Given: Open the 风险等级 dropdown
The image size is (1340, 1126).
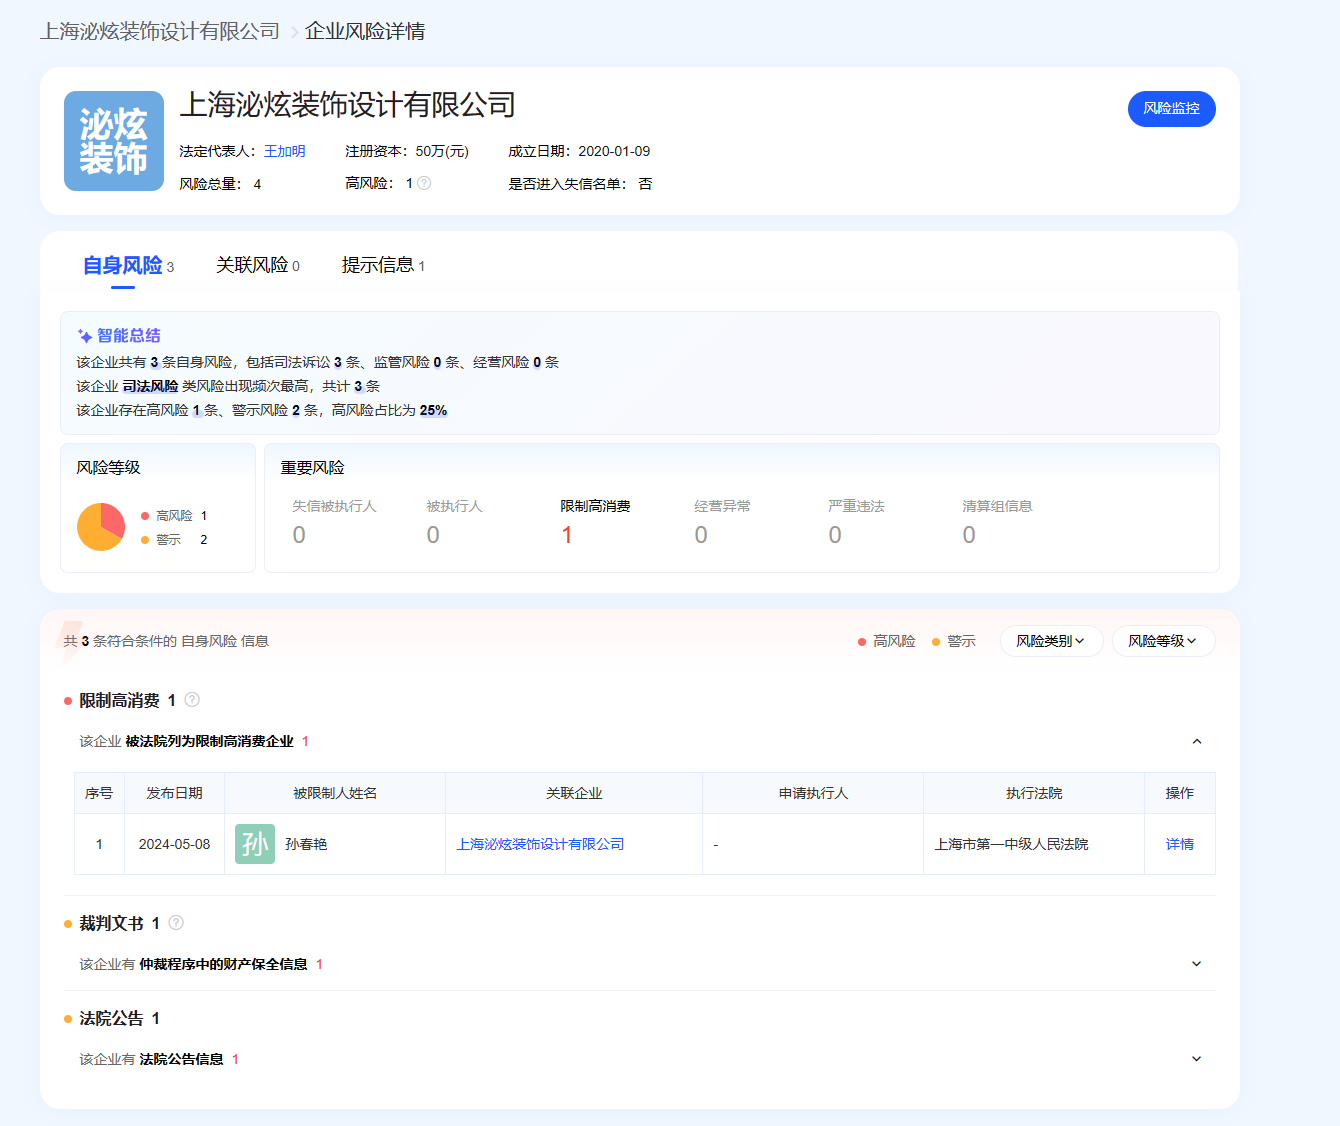Looking at the screenshot, I should coord(1163,641).
